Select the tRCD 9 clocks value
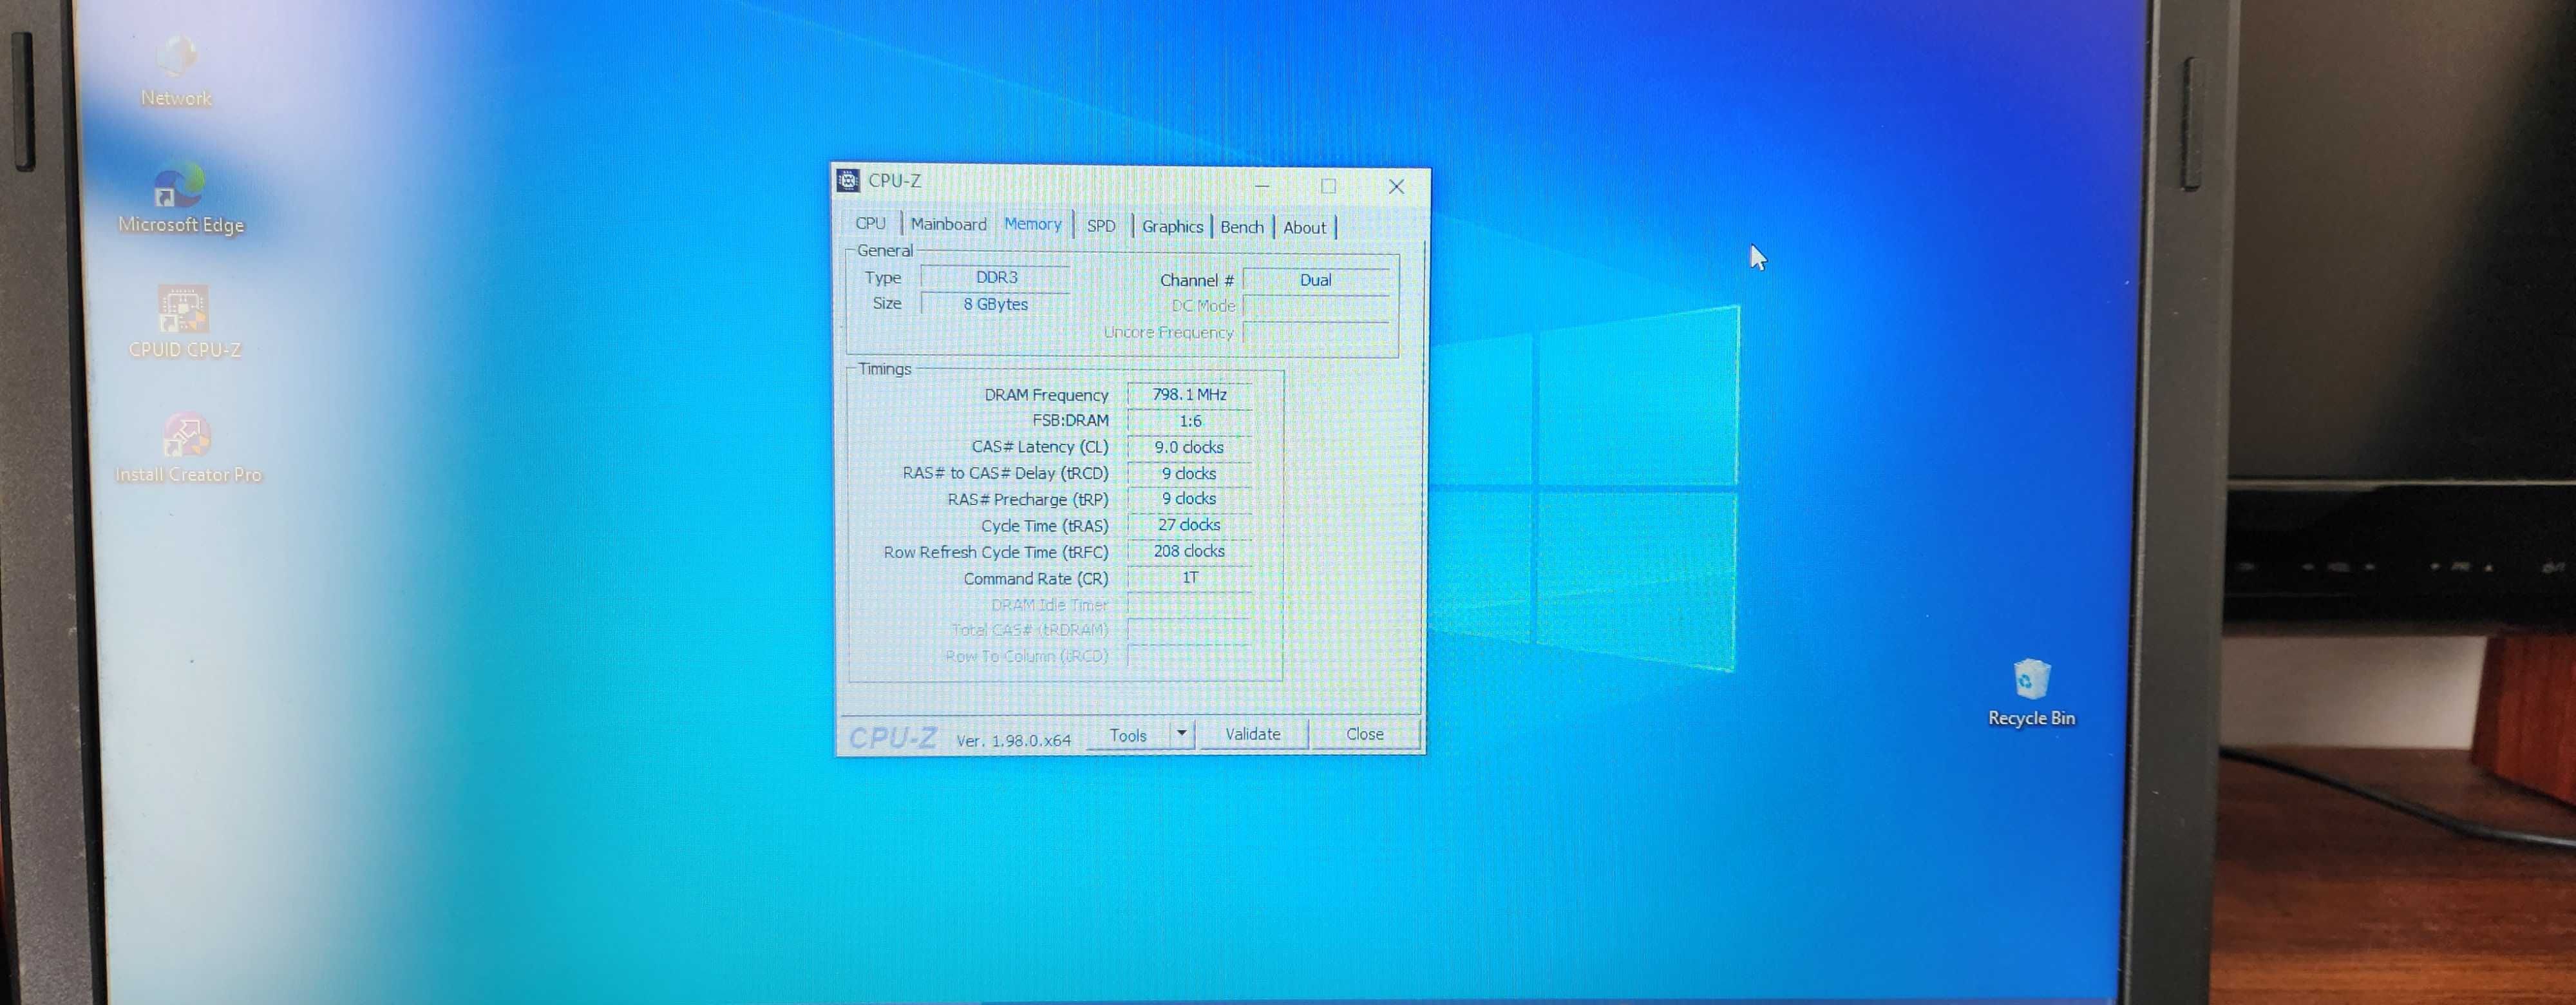This screenshot has height=1005, width=2576. [1189, 473]
